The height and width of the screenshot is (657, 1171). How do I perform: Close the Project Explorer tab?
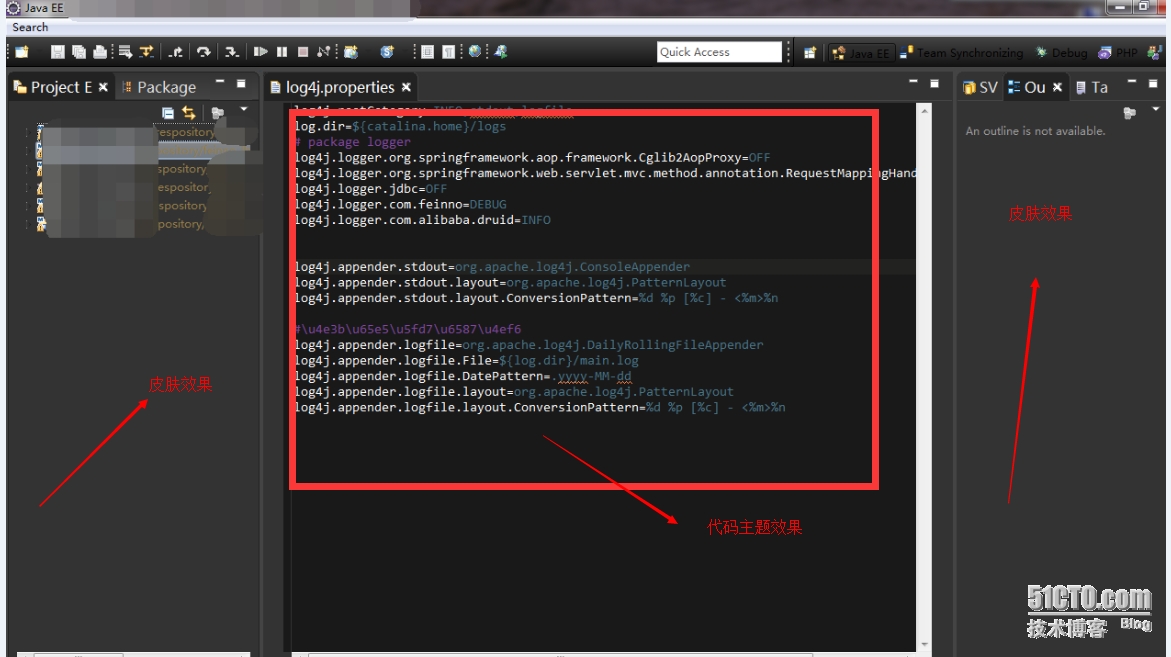[x=103, y=87]
